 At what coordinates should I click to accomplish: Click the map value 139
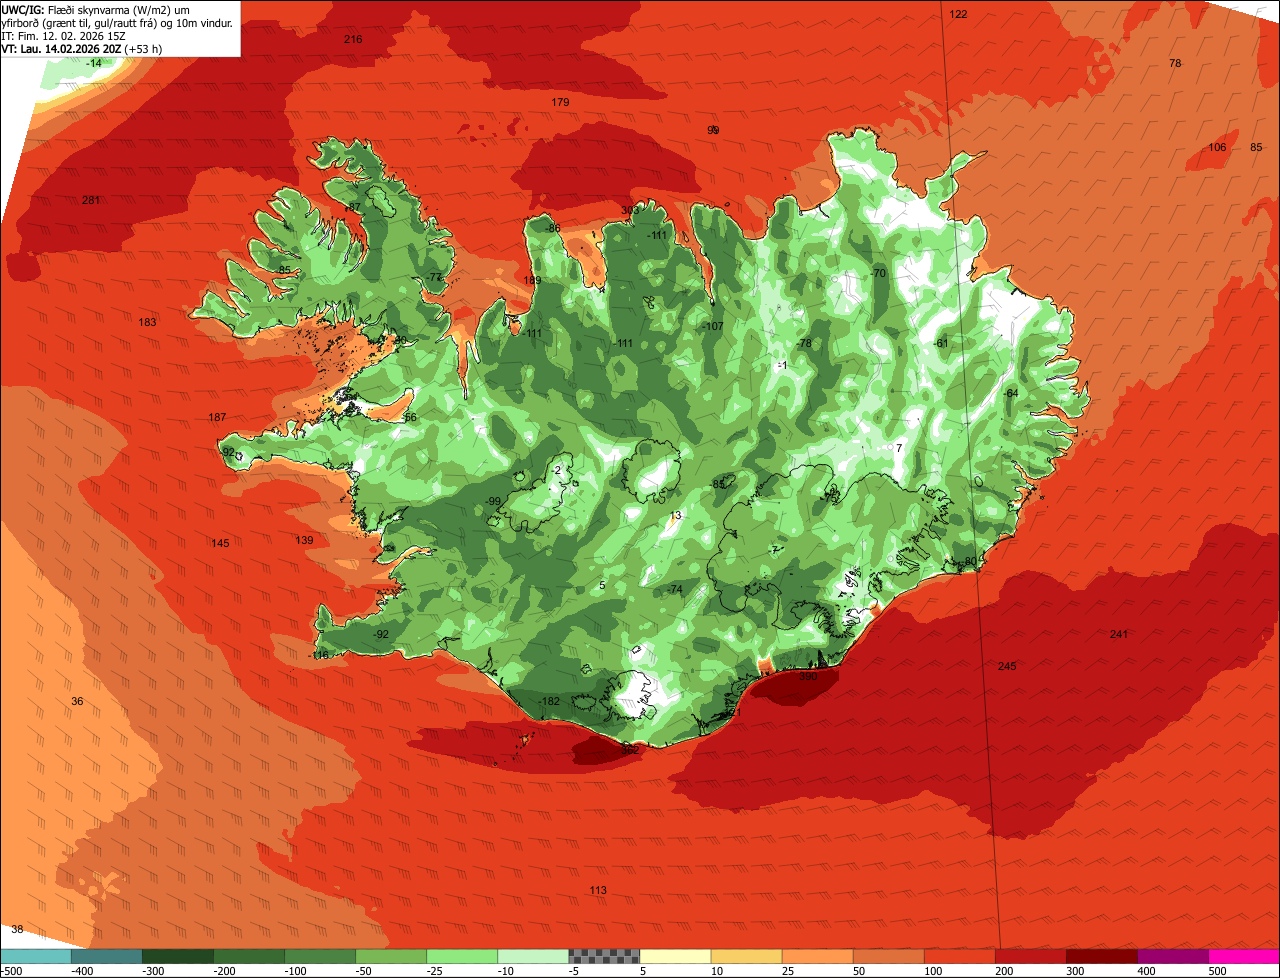(x=305, y=541)
